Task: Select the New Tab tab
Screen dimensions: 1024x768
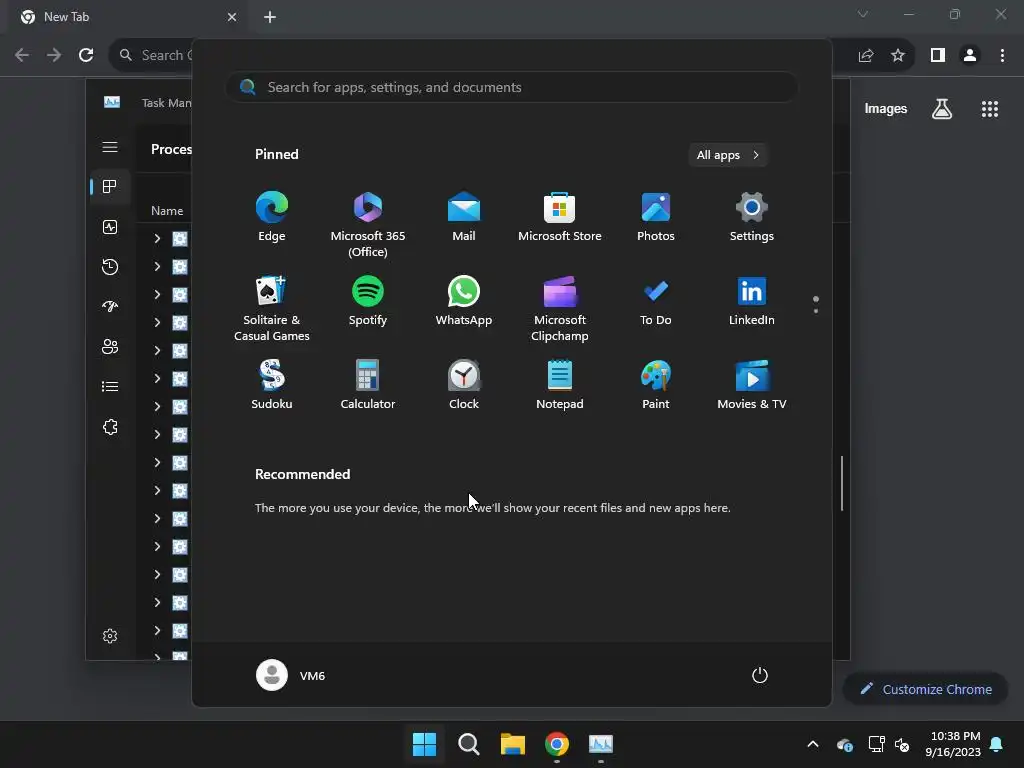Action: click(x=127, y=17)
